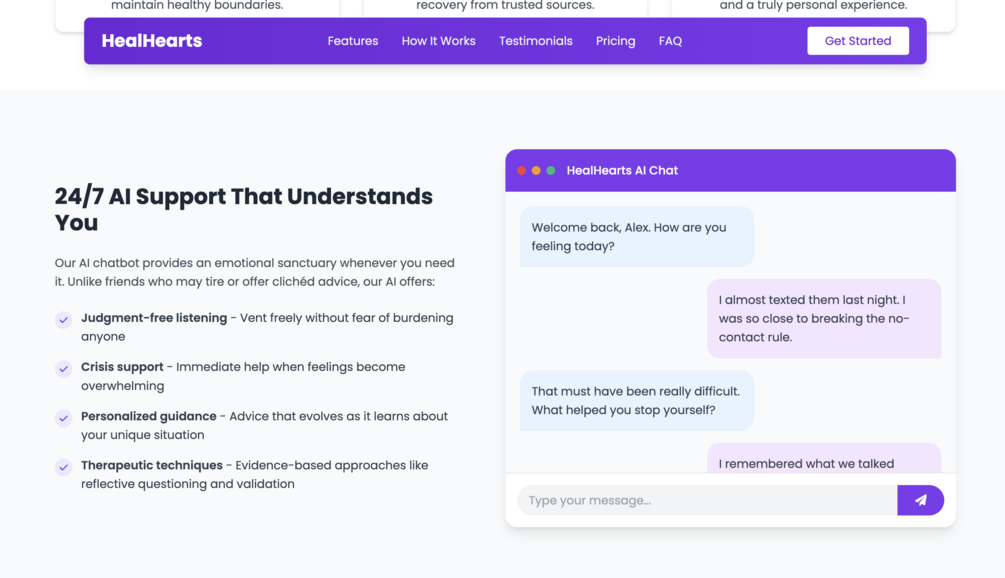Image resolution: width=1005 pixels, height=578 pixels.
Task: Click the Welcome back, Alex chat bubble
Action: pyautogui.click(x=636, y=237)
